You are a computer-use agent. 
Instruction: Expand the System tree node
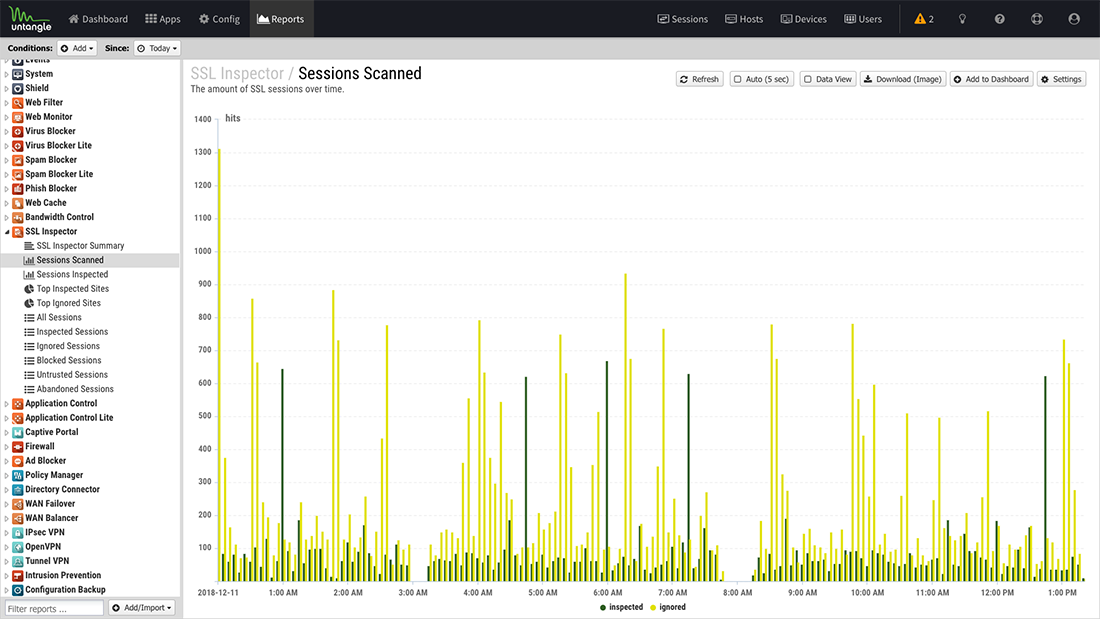[x=7, y=74]
